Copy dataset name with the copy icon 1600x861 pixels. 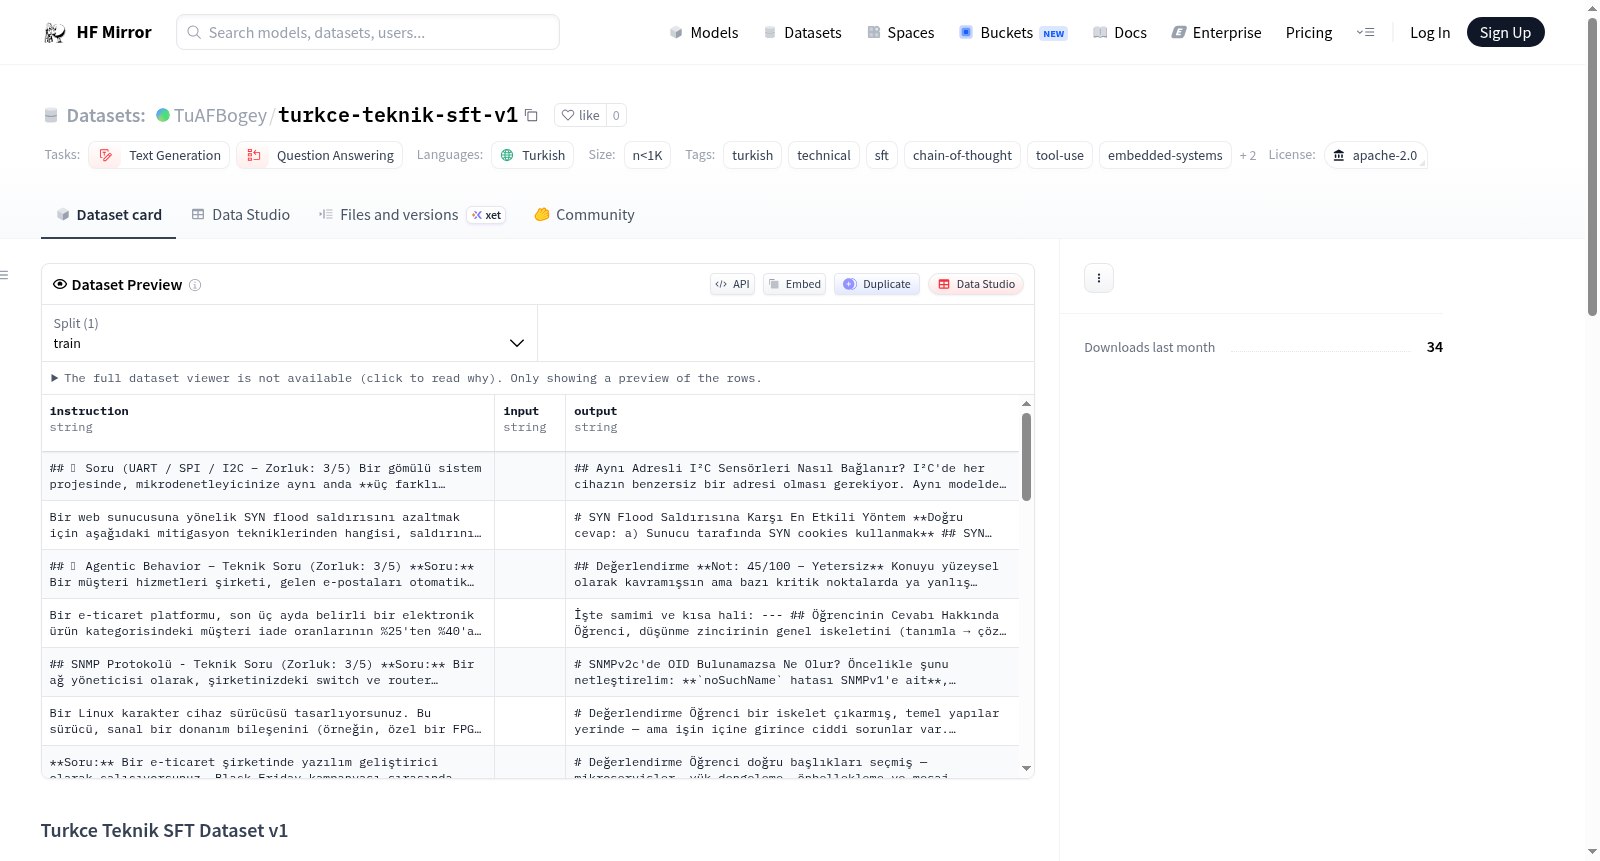pos(532,116)
